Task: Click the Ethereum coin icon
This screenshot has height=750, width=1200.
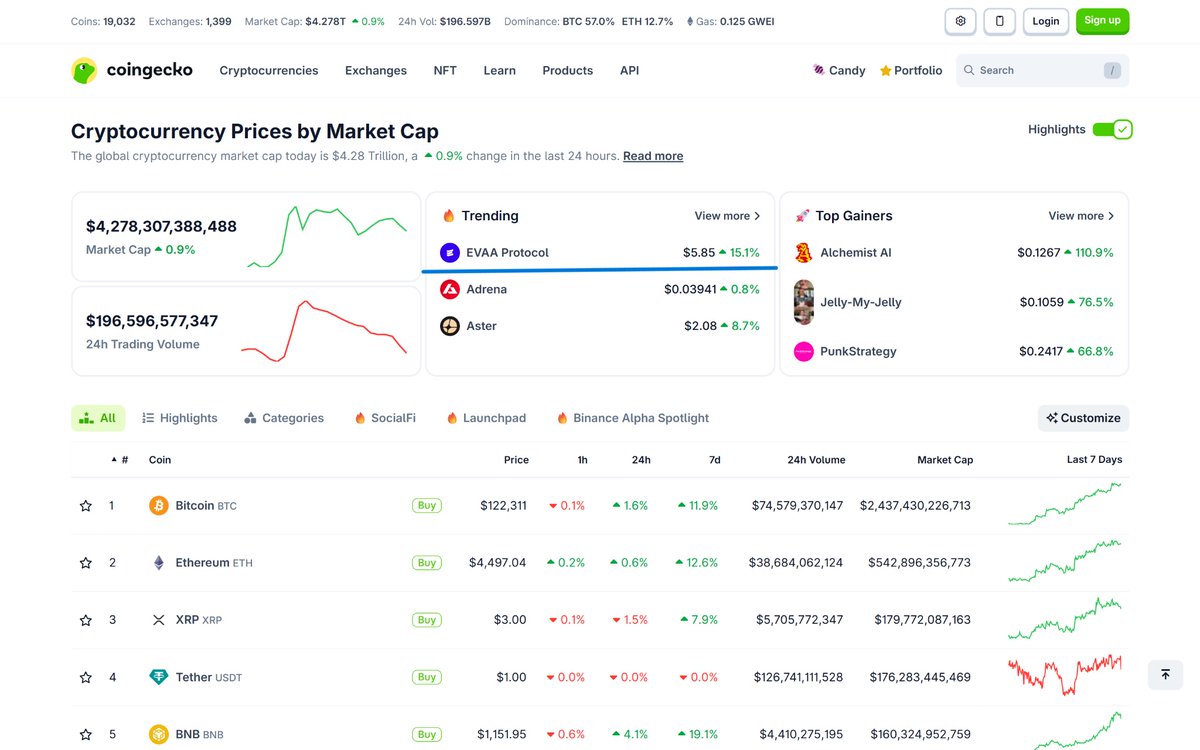Action: (x=158, y=563)
